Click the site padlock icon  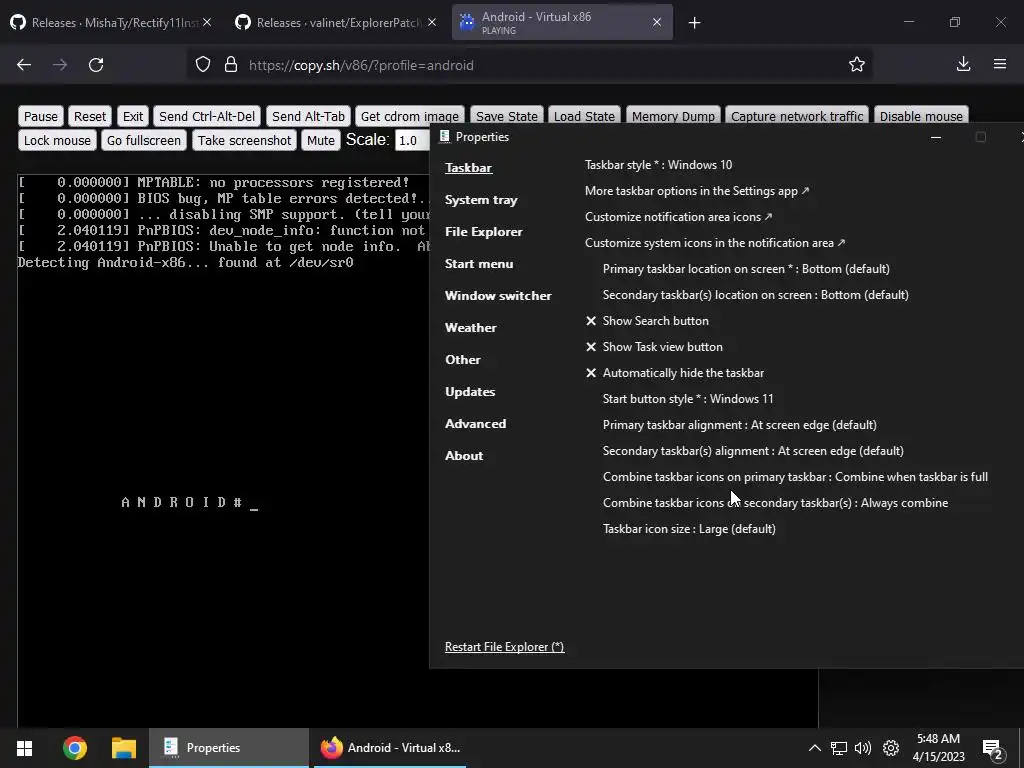point(231,65)
